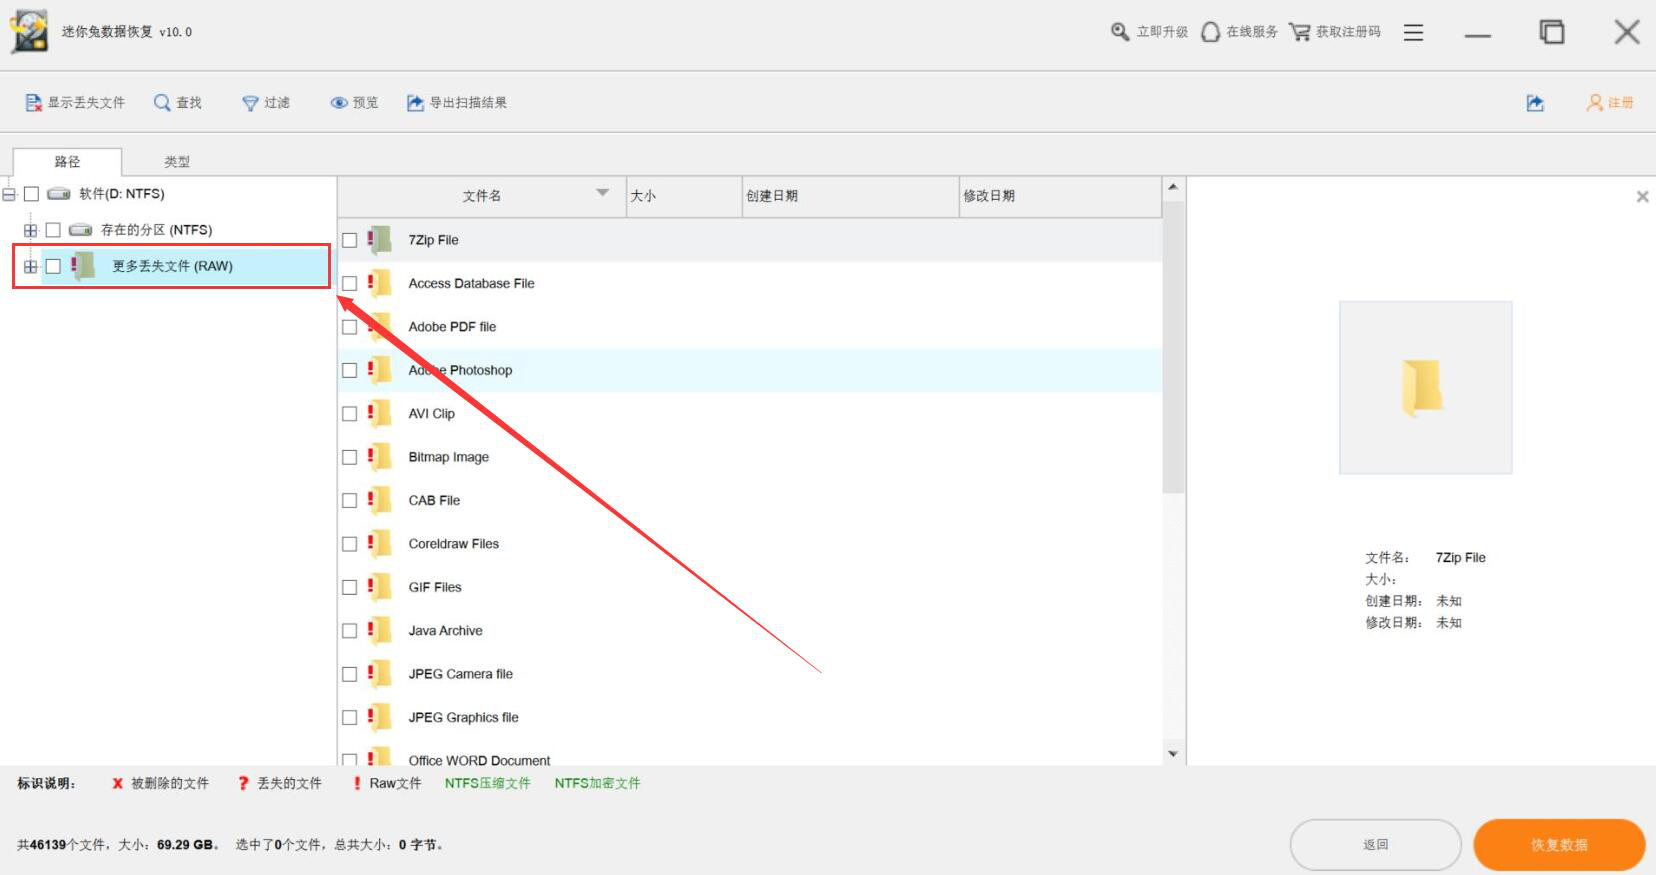Tick the Bitmap Image checkbox
Screen dimensions: 1656x875
[x=349, y=457]
